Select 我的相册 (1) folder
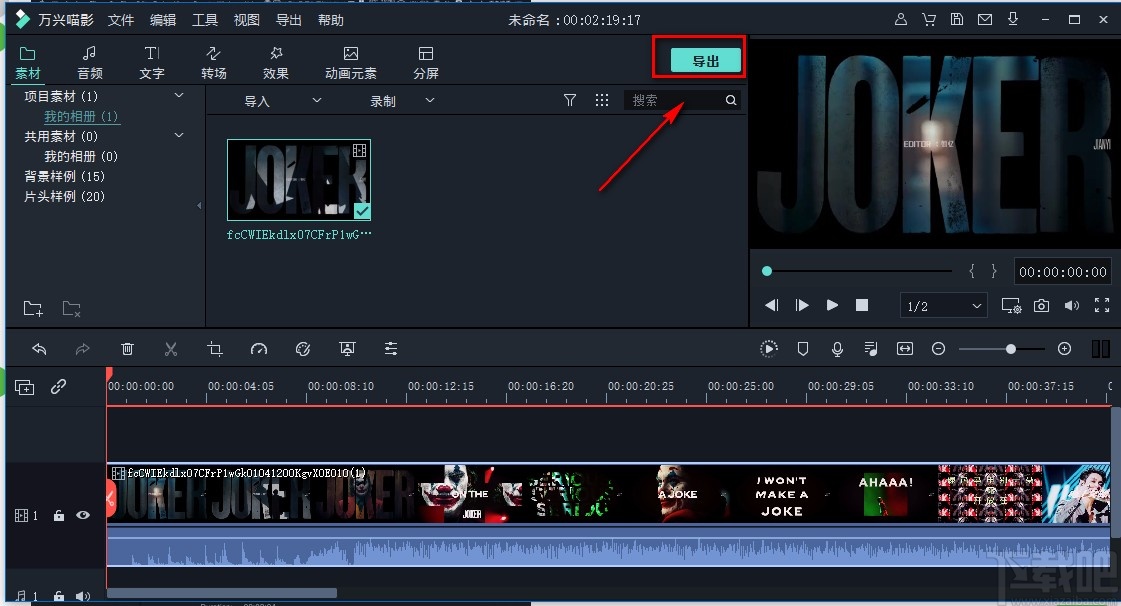This screenshot has height=606, width=1121. coord(81,116)
